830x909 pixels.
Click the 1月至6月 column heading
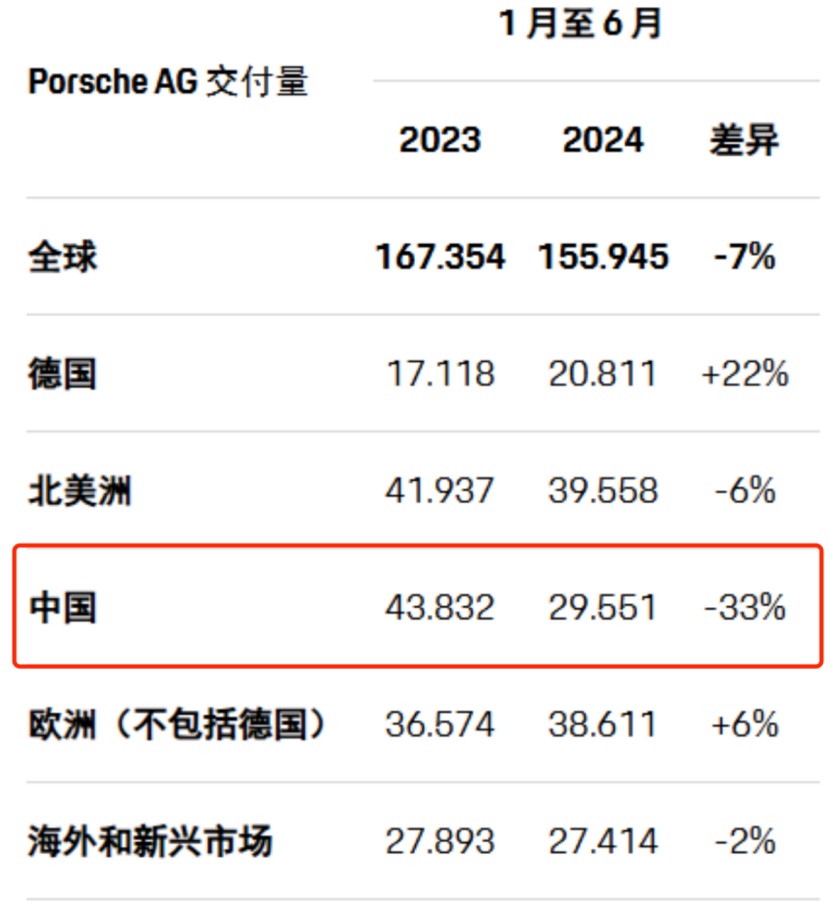pos(580,22)
